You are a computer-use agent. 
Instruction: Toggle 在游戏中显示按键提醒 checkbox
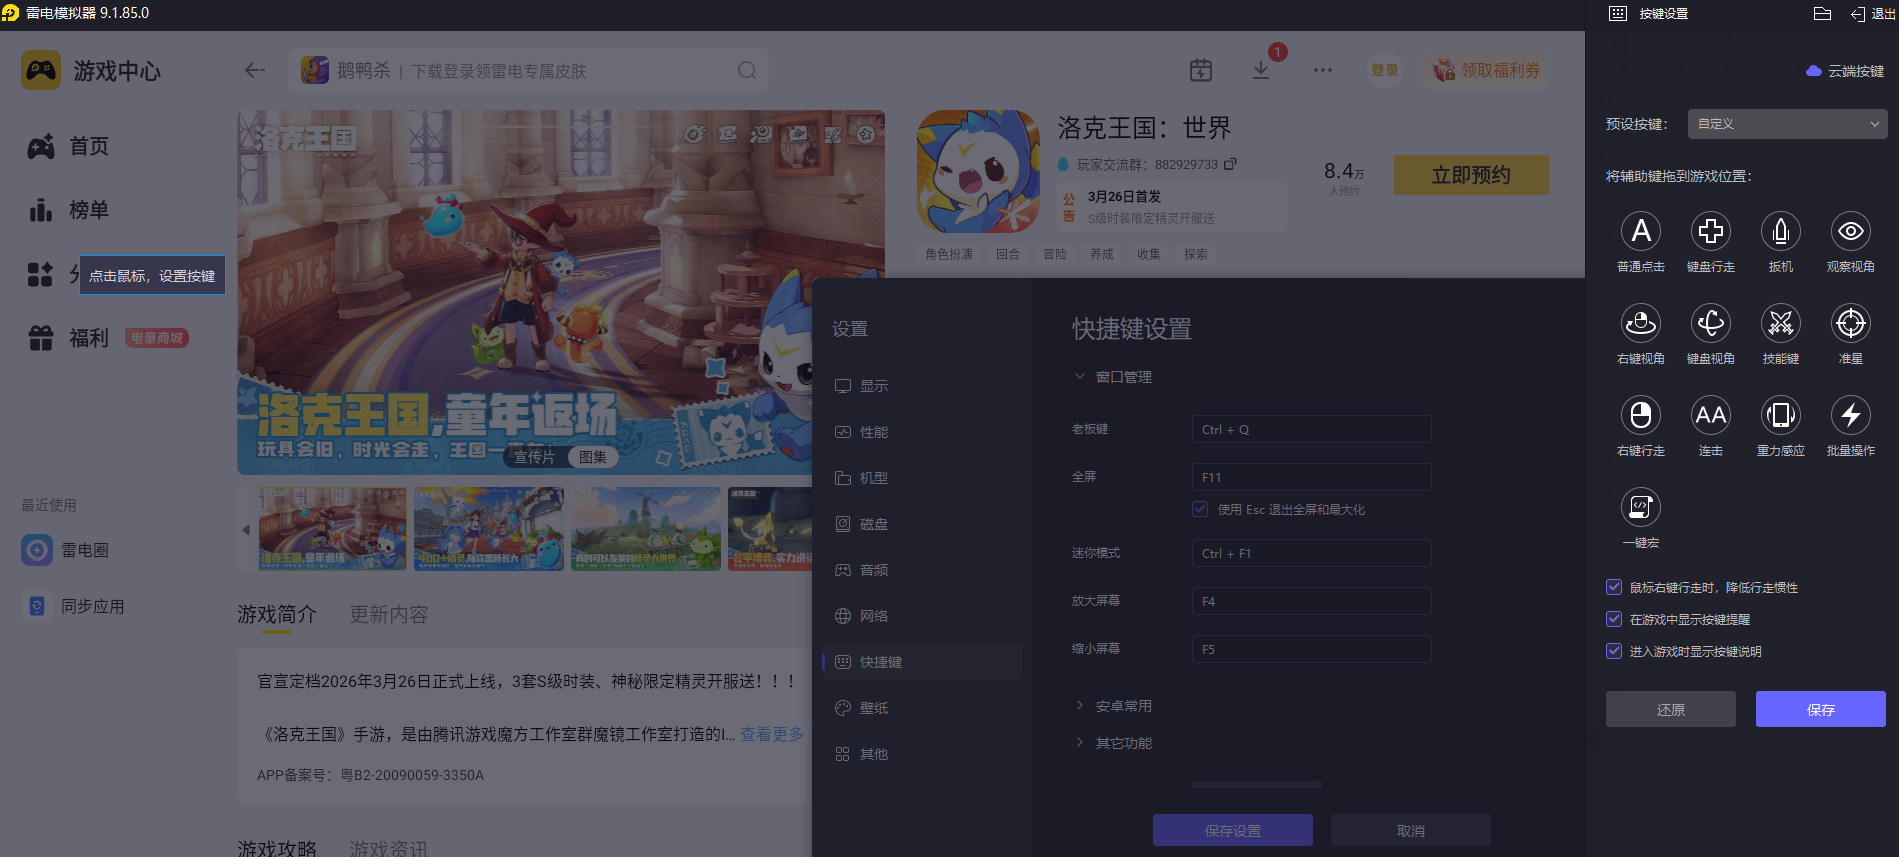tap(1613, 619)
